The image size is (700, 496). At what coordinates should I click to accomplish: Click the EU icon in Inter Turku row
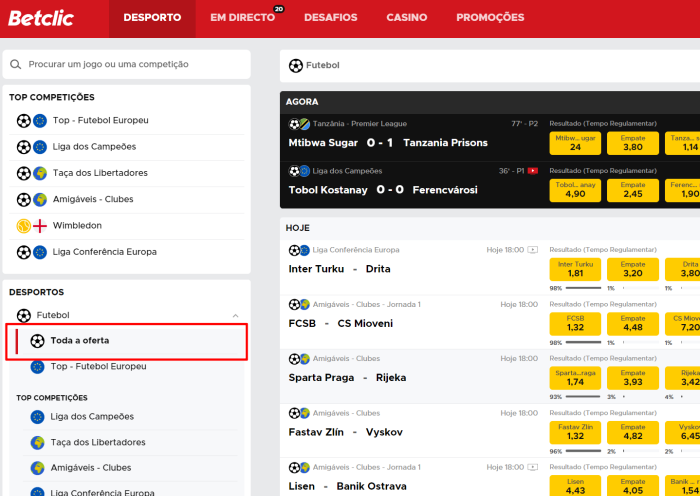point(305,250)
